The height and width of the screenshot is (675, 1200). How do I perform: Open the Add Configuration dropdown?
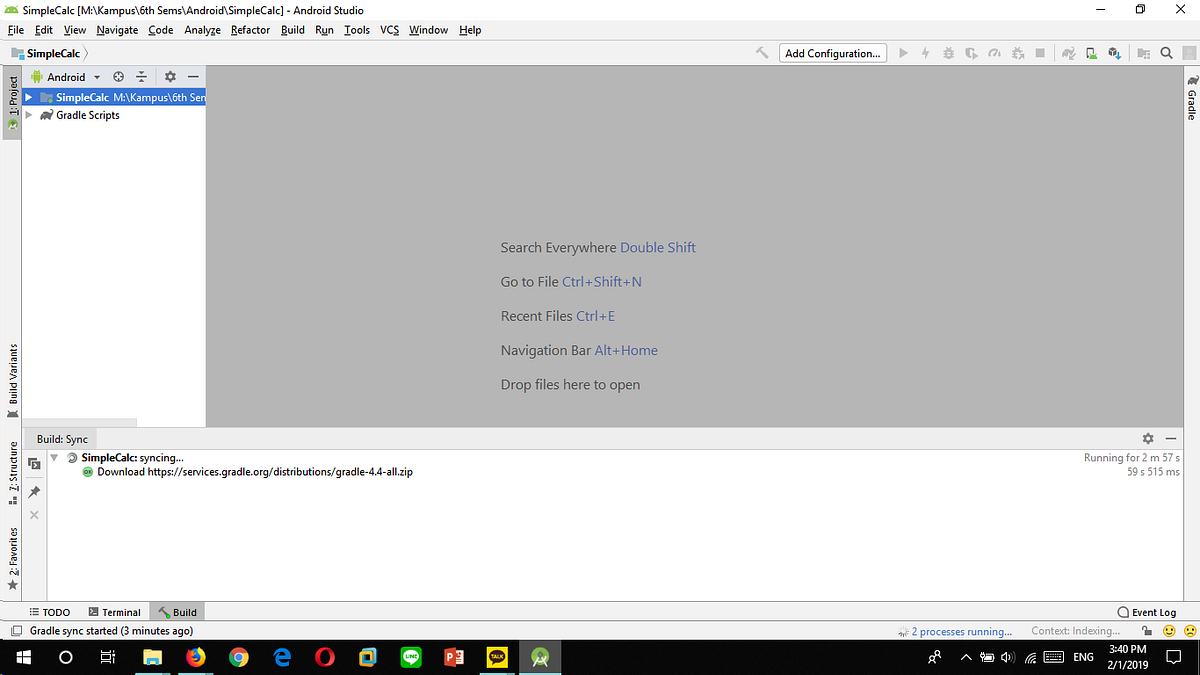click(x=832, y=52)
